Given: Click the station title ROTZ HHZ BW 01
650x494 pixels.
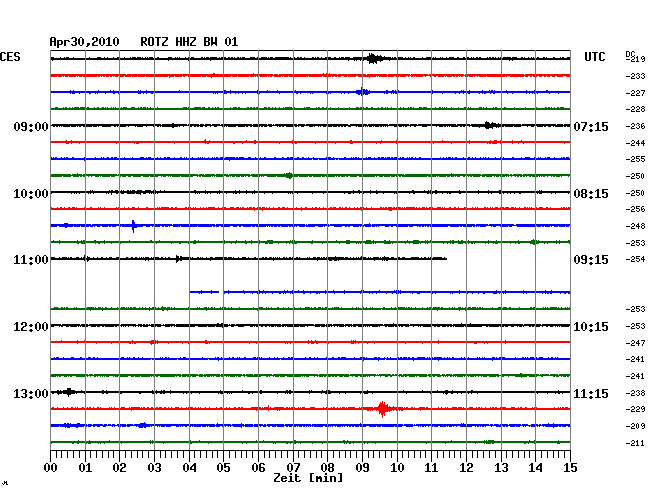Looking at the screenshot, I should [x=189, y=42].
